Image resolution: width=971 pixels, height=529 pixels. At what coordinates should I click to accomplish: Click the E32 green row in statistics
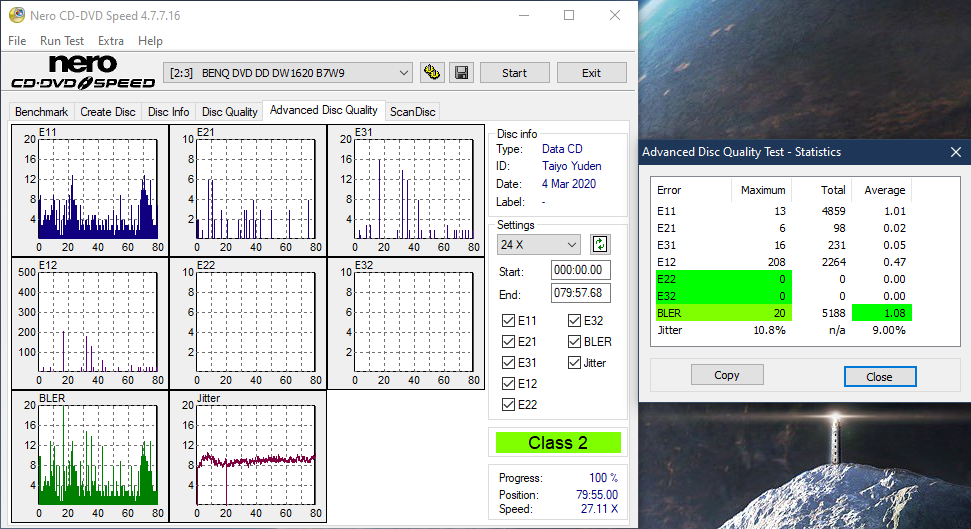[723, 296]
